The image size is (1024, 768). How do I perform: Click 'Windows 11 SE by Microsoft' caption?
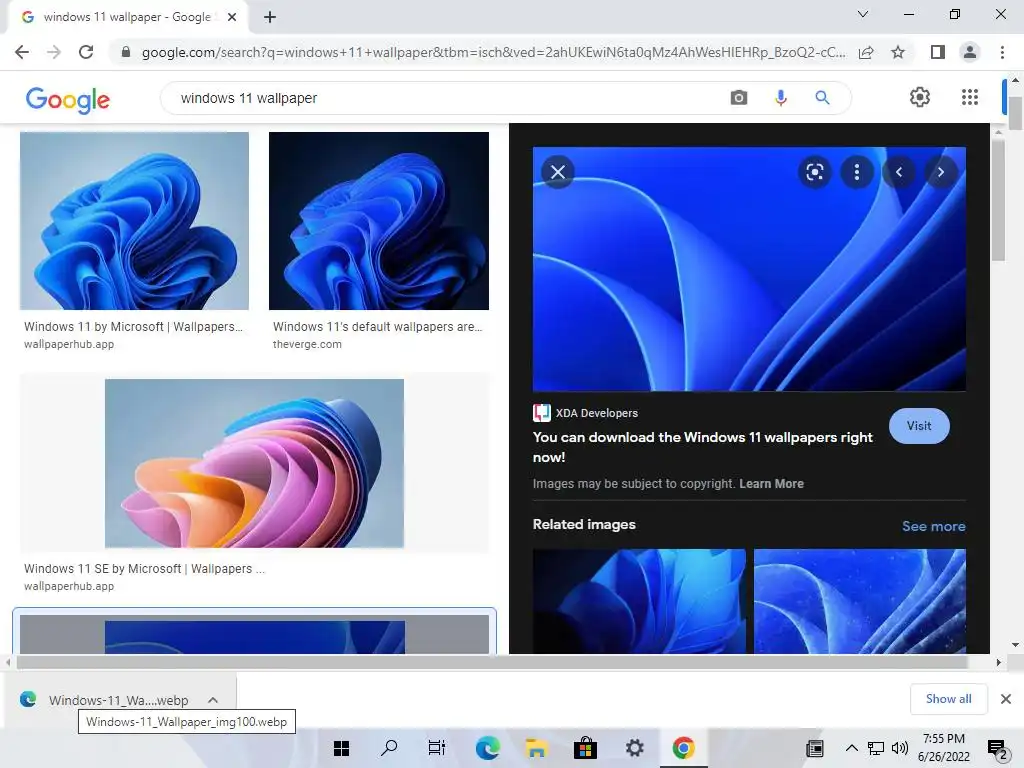point(144,569)
